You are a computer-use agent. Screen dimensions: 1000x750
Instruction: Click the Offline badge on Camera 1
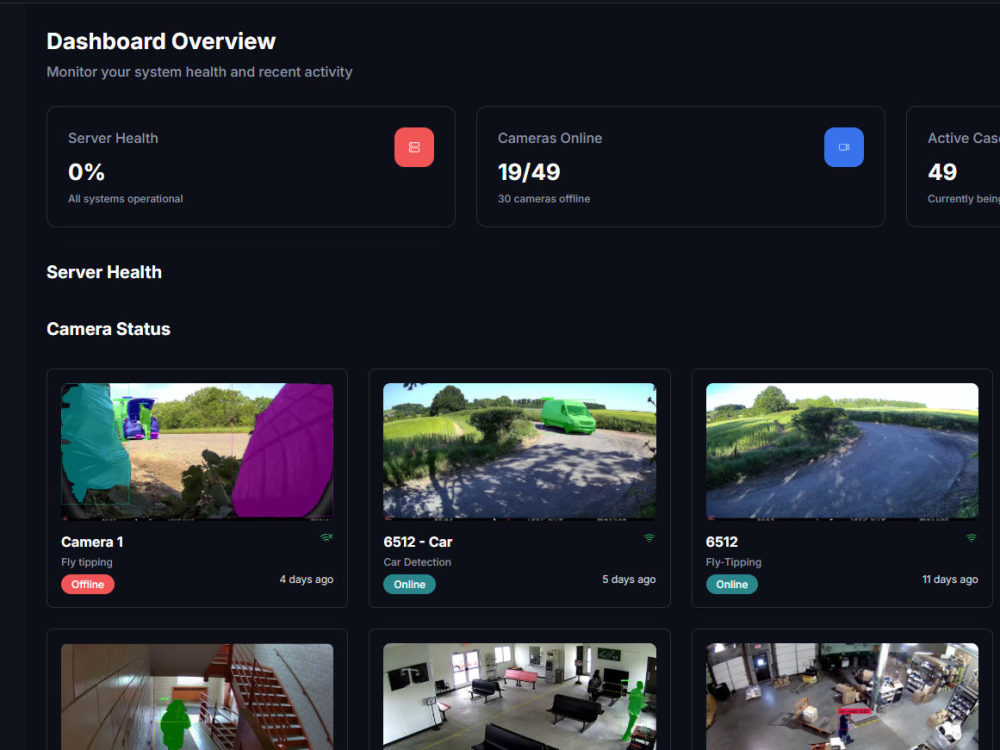coord(88,584)
